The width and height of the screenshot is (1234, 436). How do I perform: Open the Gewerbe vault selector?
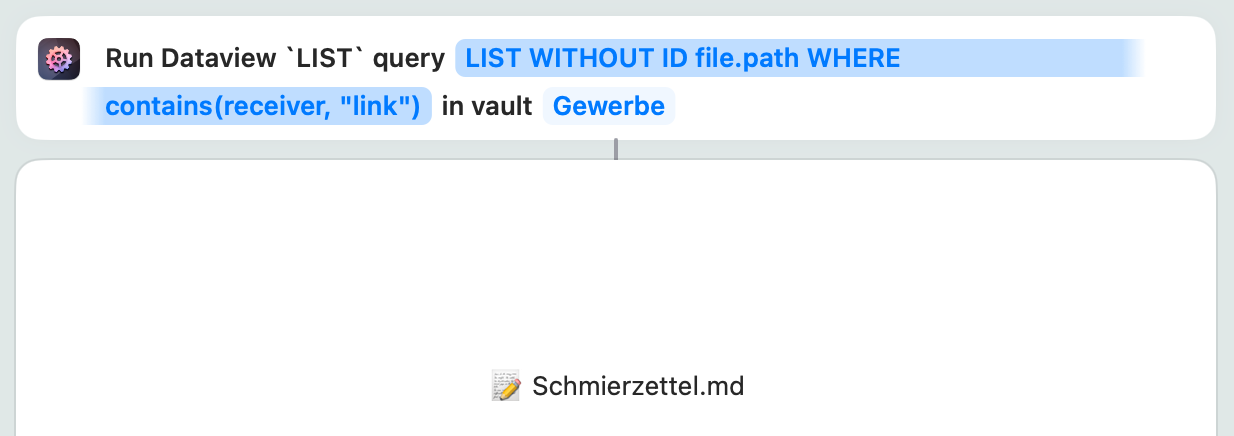608,106
